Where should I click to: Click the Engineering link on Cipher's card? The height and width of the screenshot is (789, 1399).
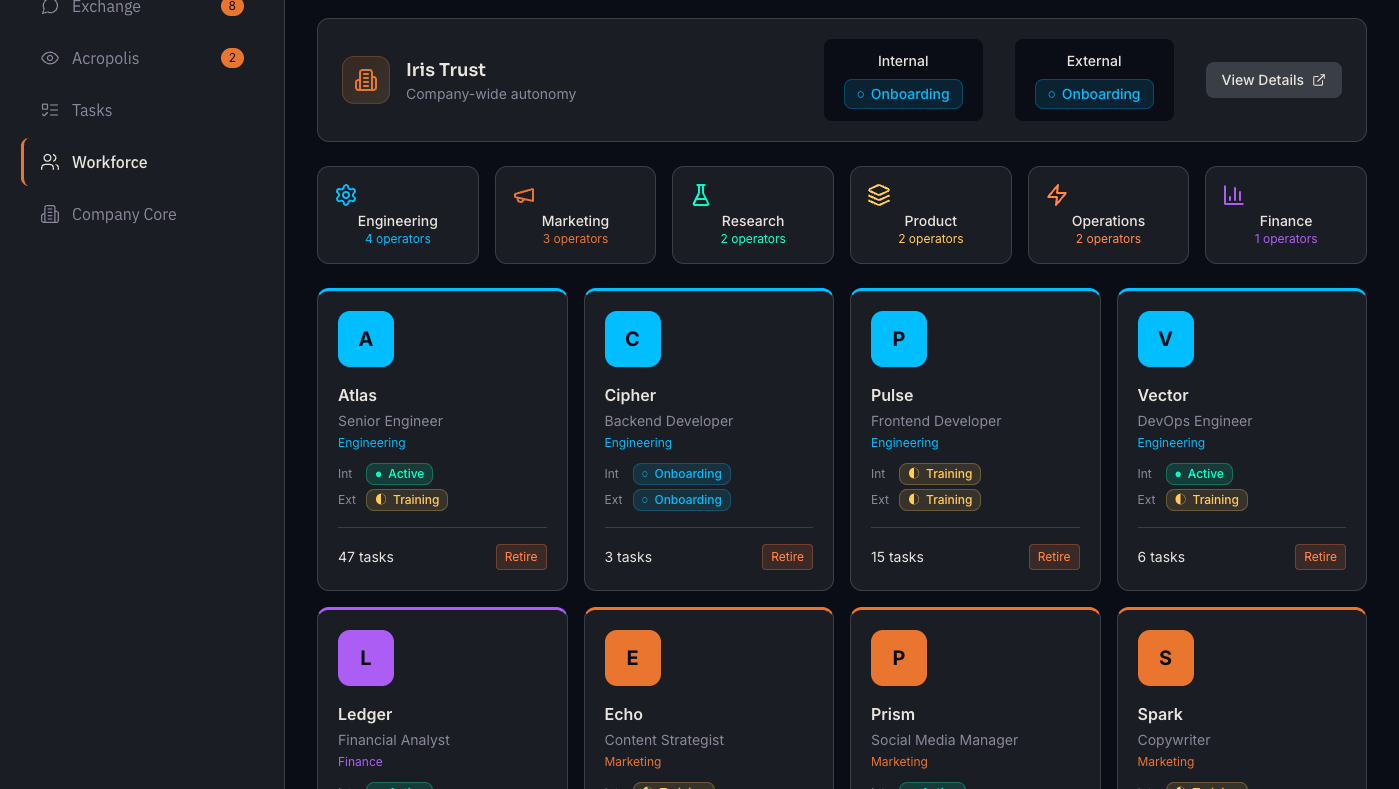[638, 443]
